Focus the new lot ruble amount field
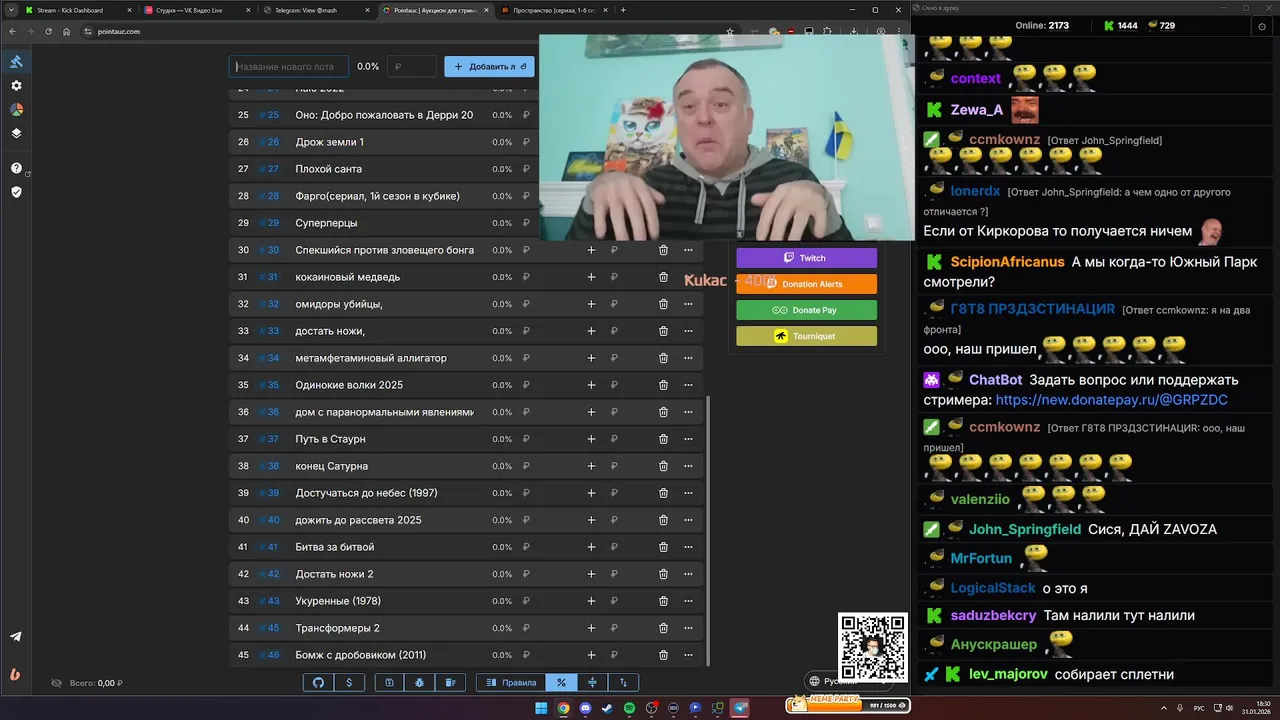This screenshot has height=720, width=1280. pyautogui.click(x=412, y=67)
